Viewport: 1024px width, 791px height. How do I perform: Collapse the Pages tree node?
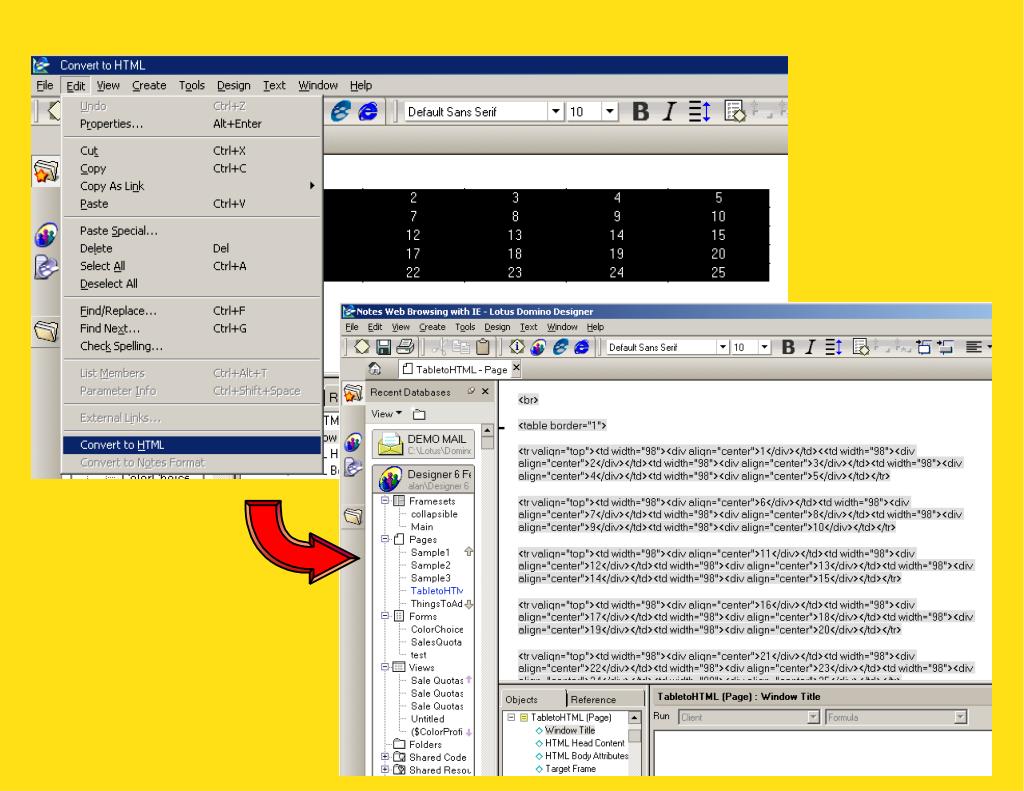385,539
